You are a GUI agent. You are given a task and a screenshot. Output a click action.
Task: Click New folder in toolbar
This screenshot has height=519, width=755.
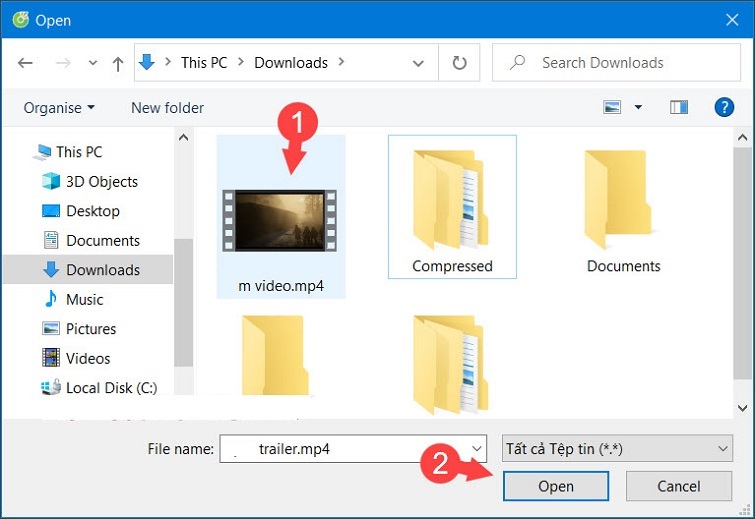[167, 107]
